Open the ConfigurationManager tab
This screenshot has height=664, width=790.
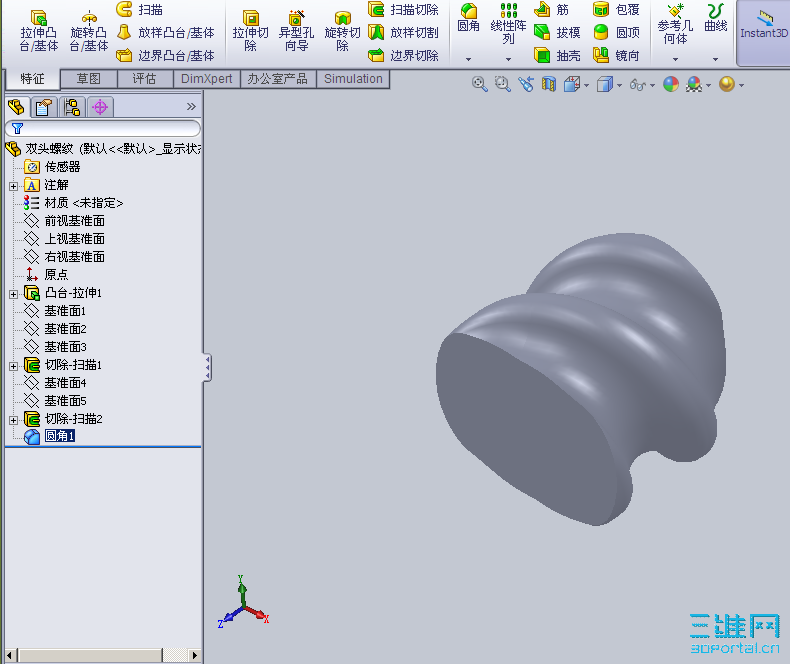tap(72, 107)
